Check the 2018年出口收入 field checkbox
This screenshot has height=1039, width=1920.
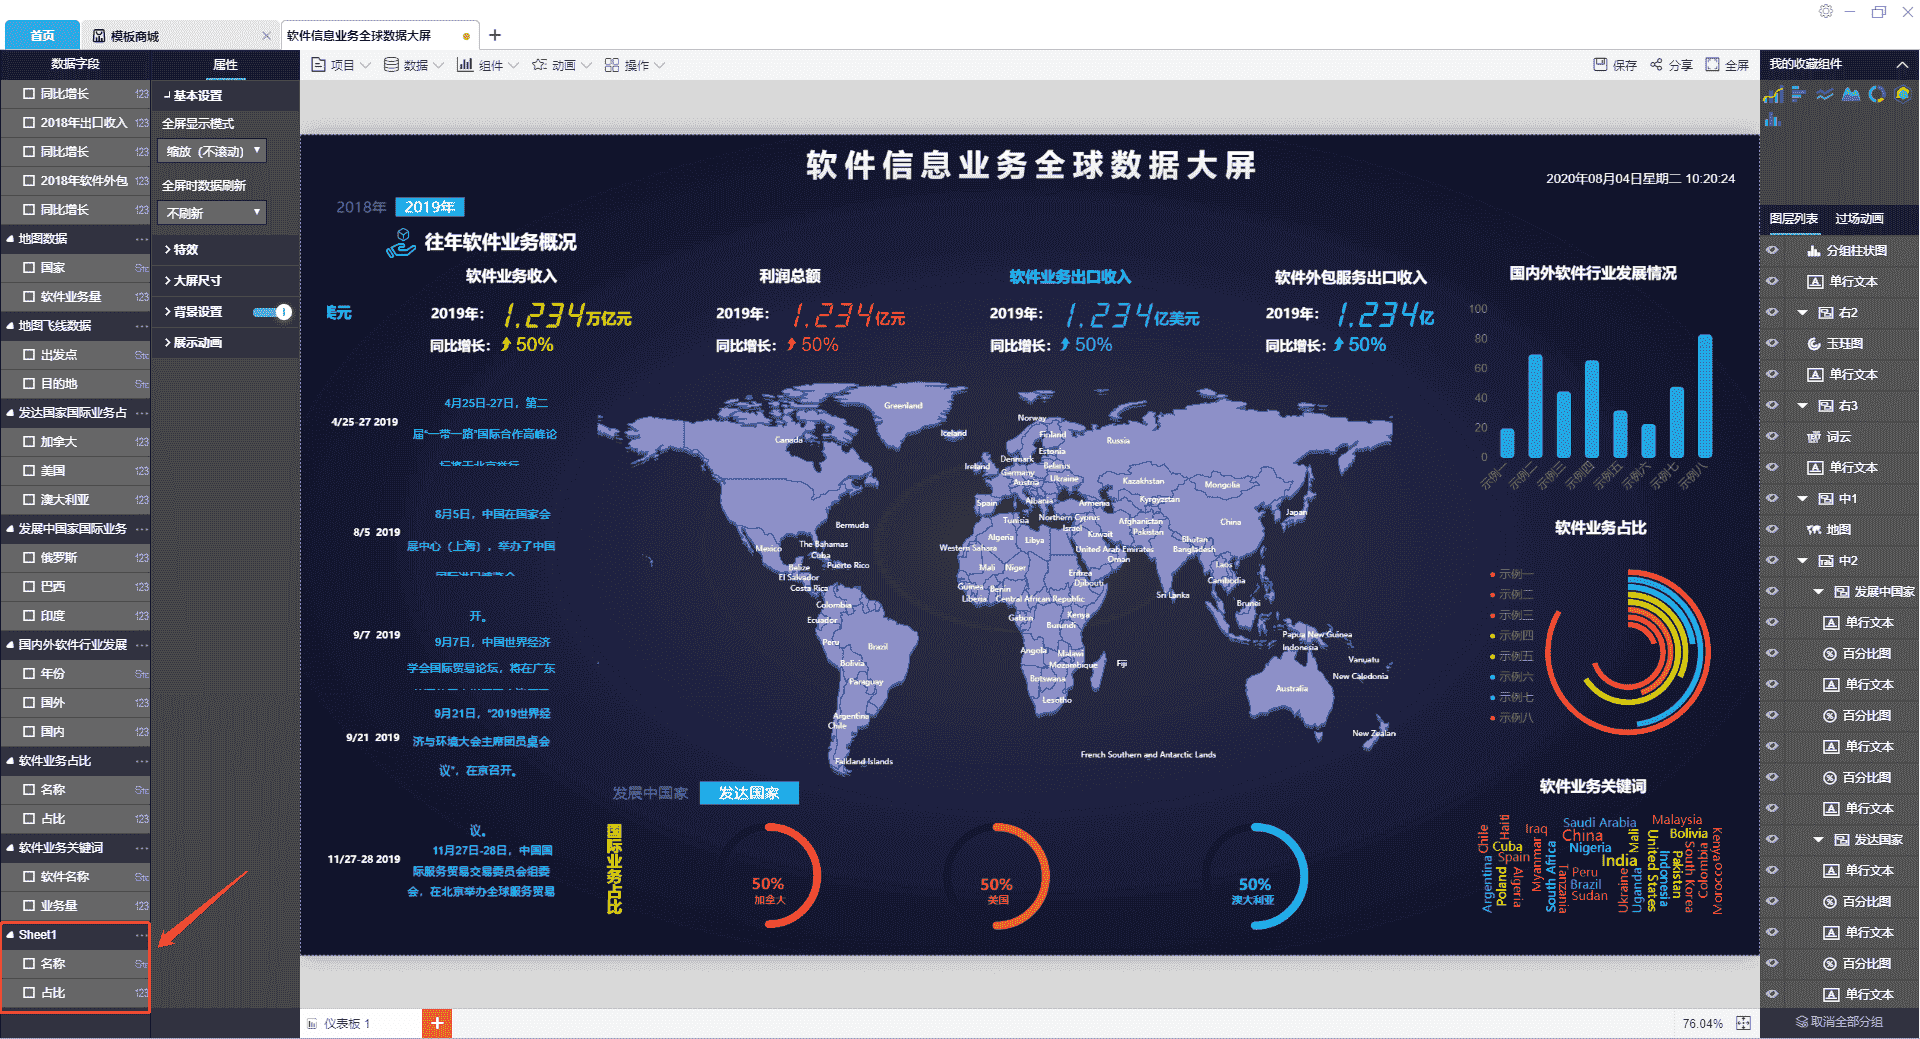pyautogui.click(x=29, y=123)
